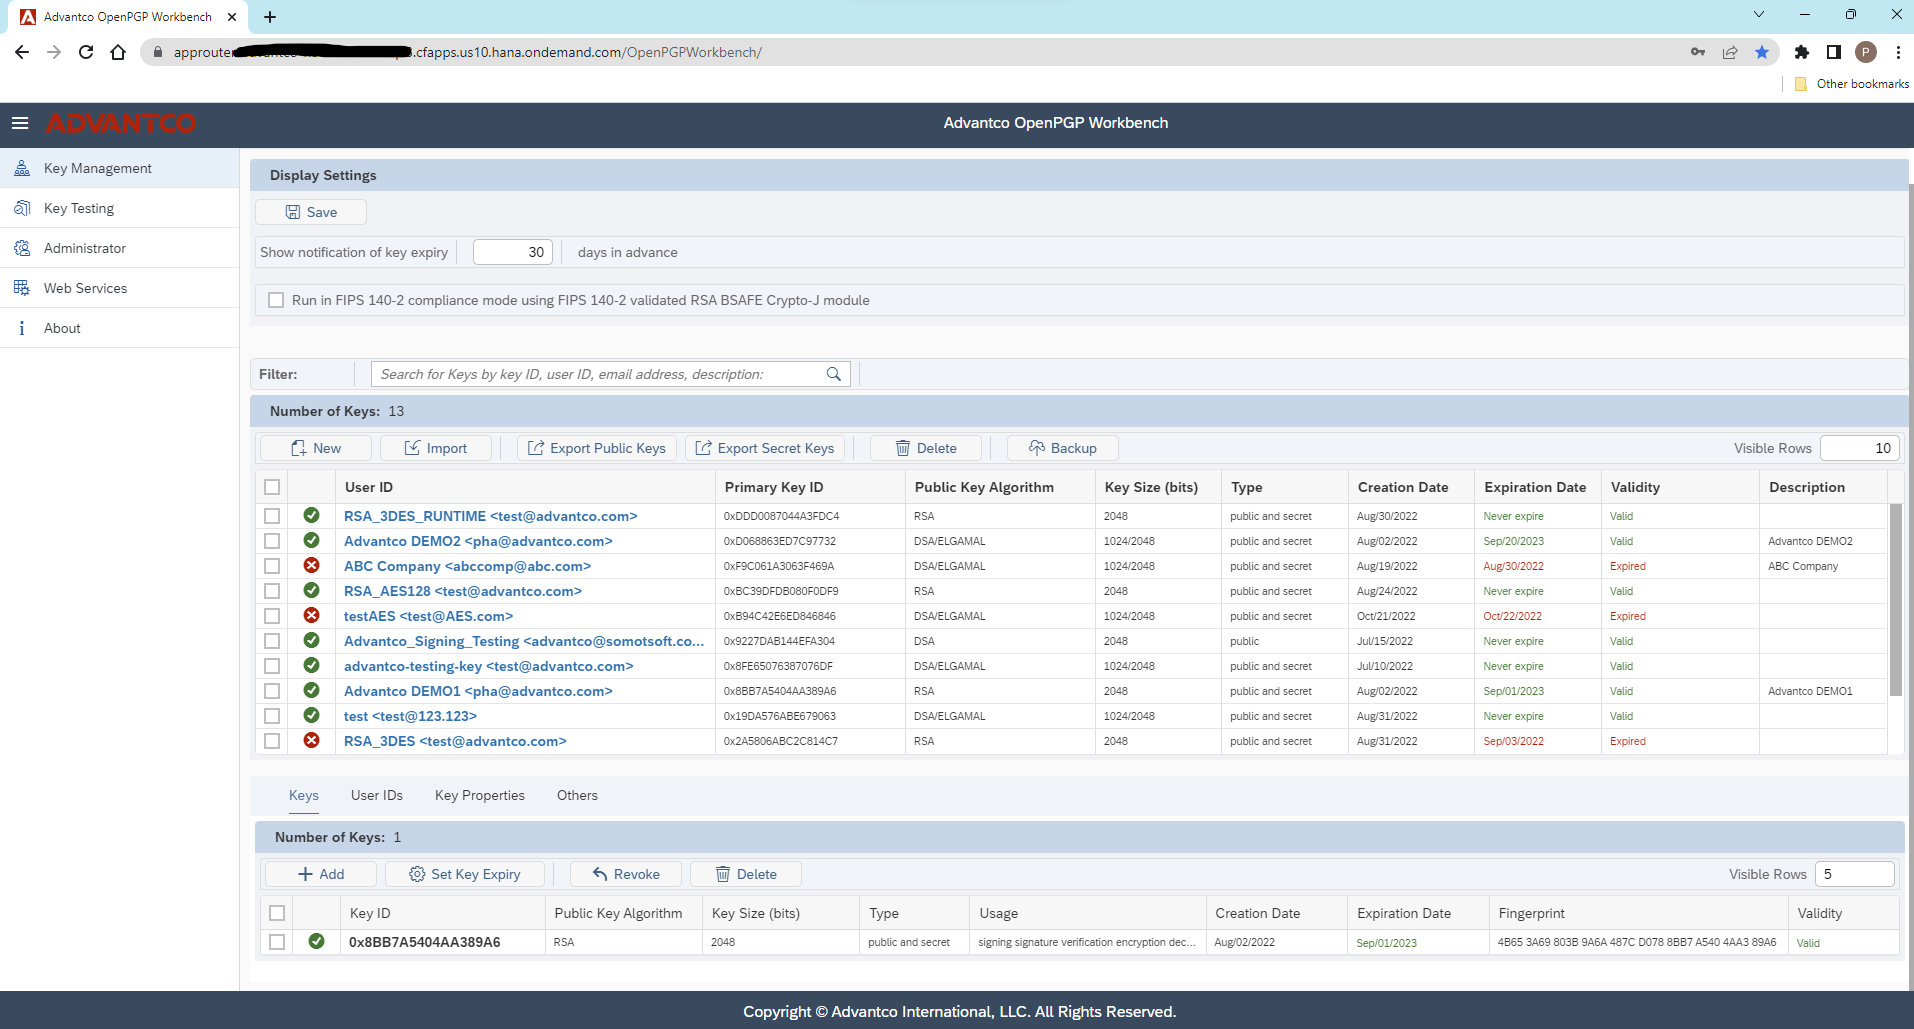
Task: Open Other bookmarks folder
Action: pos(1852,84)
